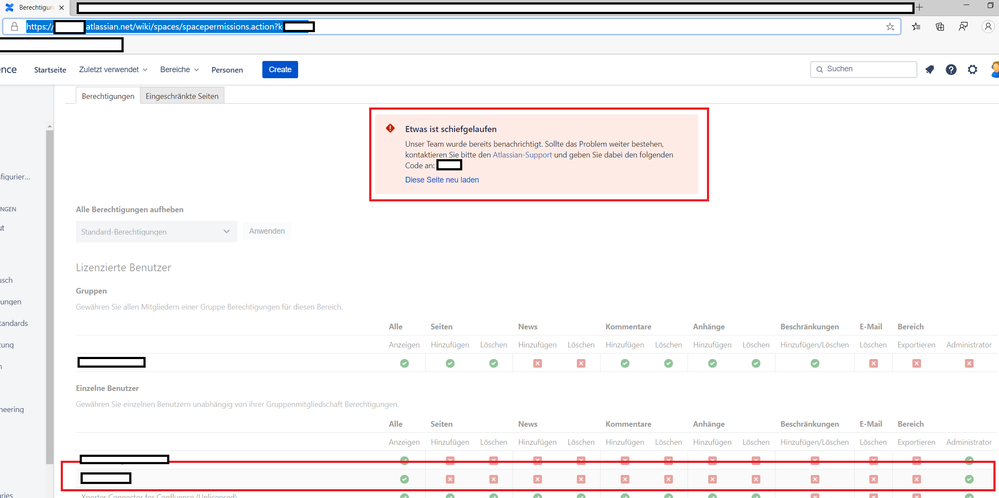Screen dimensions: 999x498
Task: Click News Löschen cross in Gruppen row
Action: (581, 363)
